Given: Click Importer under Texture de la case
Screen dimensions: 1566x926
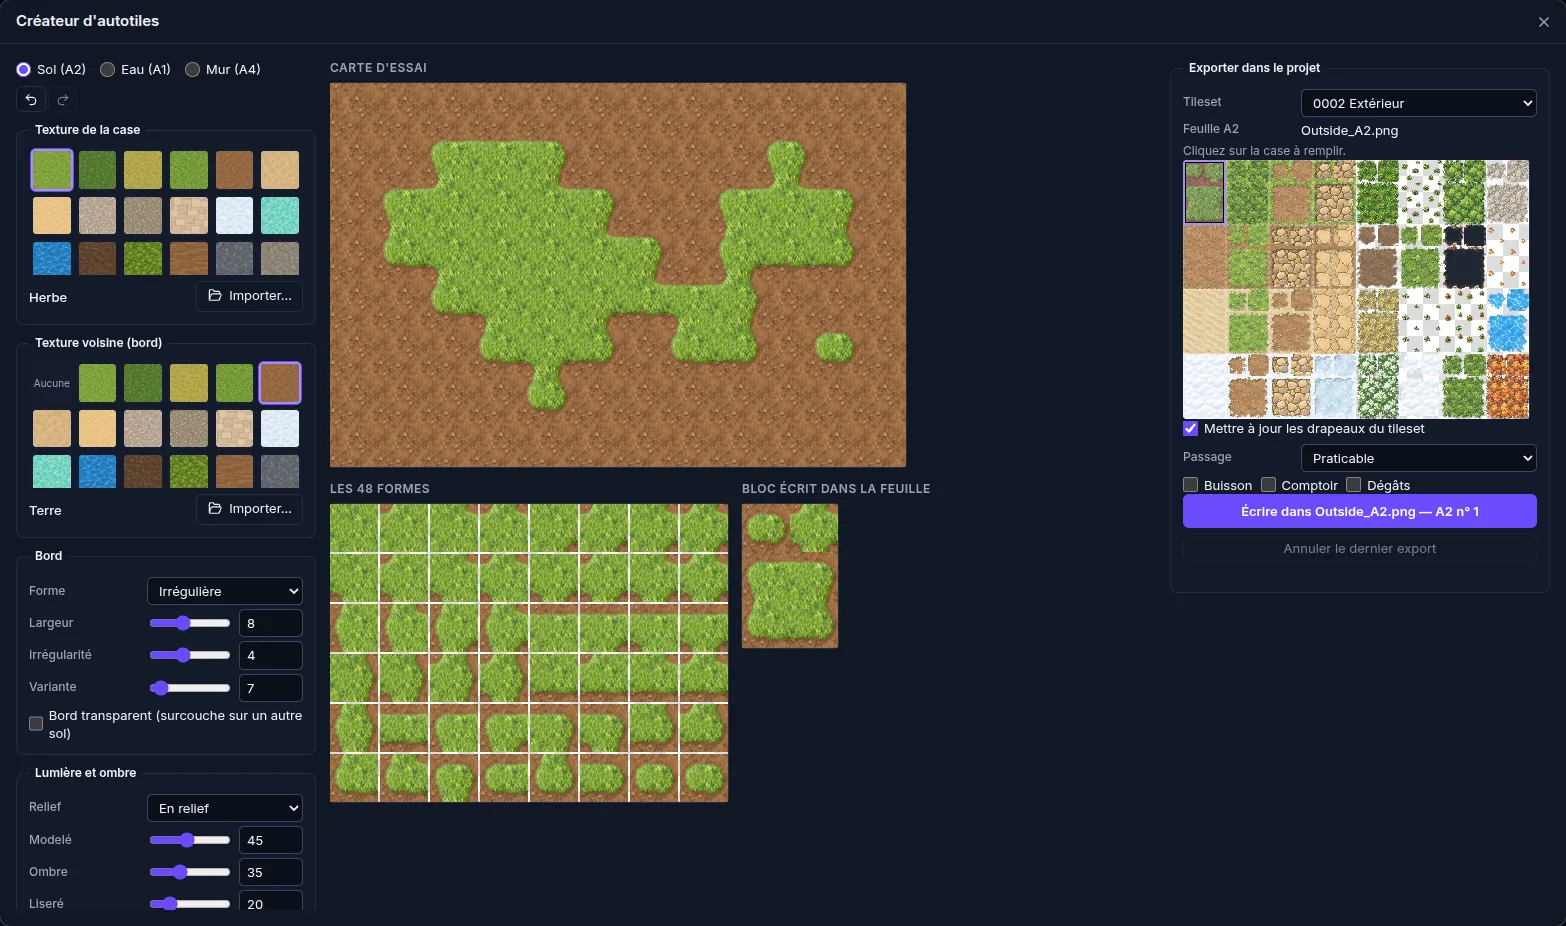Looking at the screenshot, I should (250, 296).
